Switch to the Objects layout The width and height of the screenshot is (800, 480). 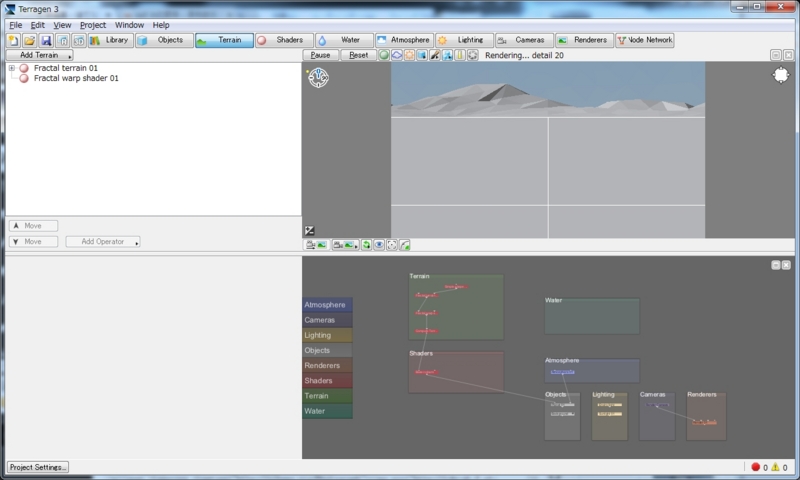tap(164, 40)
